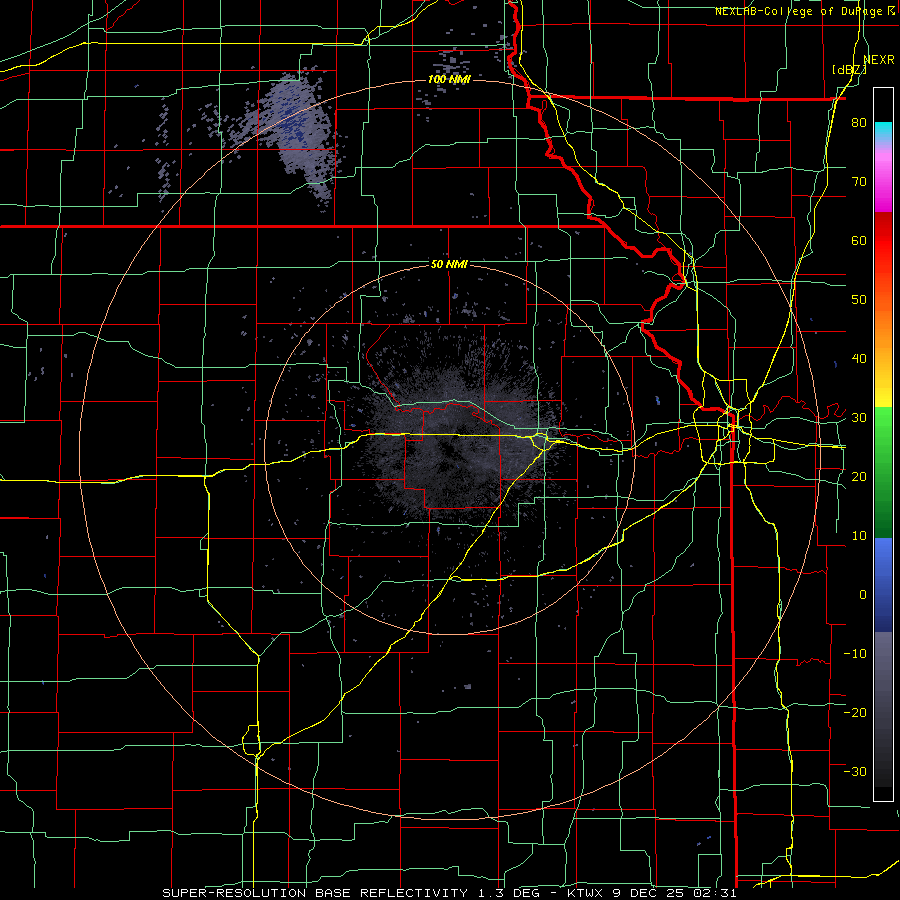Click the -10 value on the dBZ scale
900x900 pixels.
coord(855,653)
